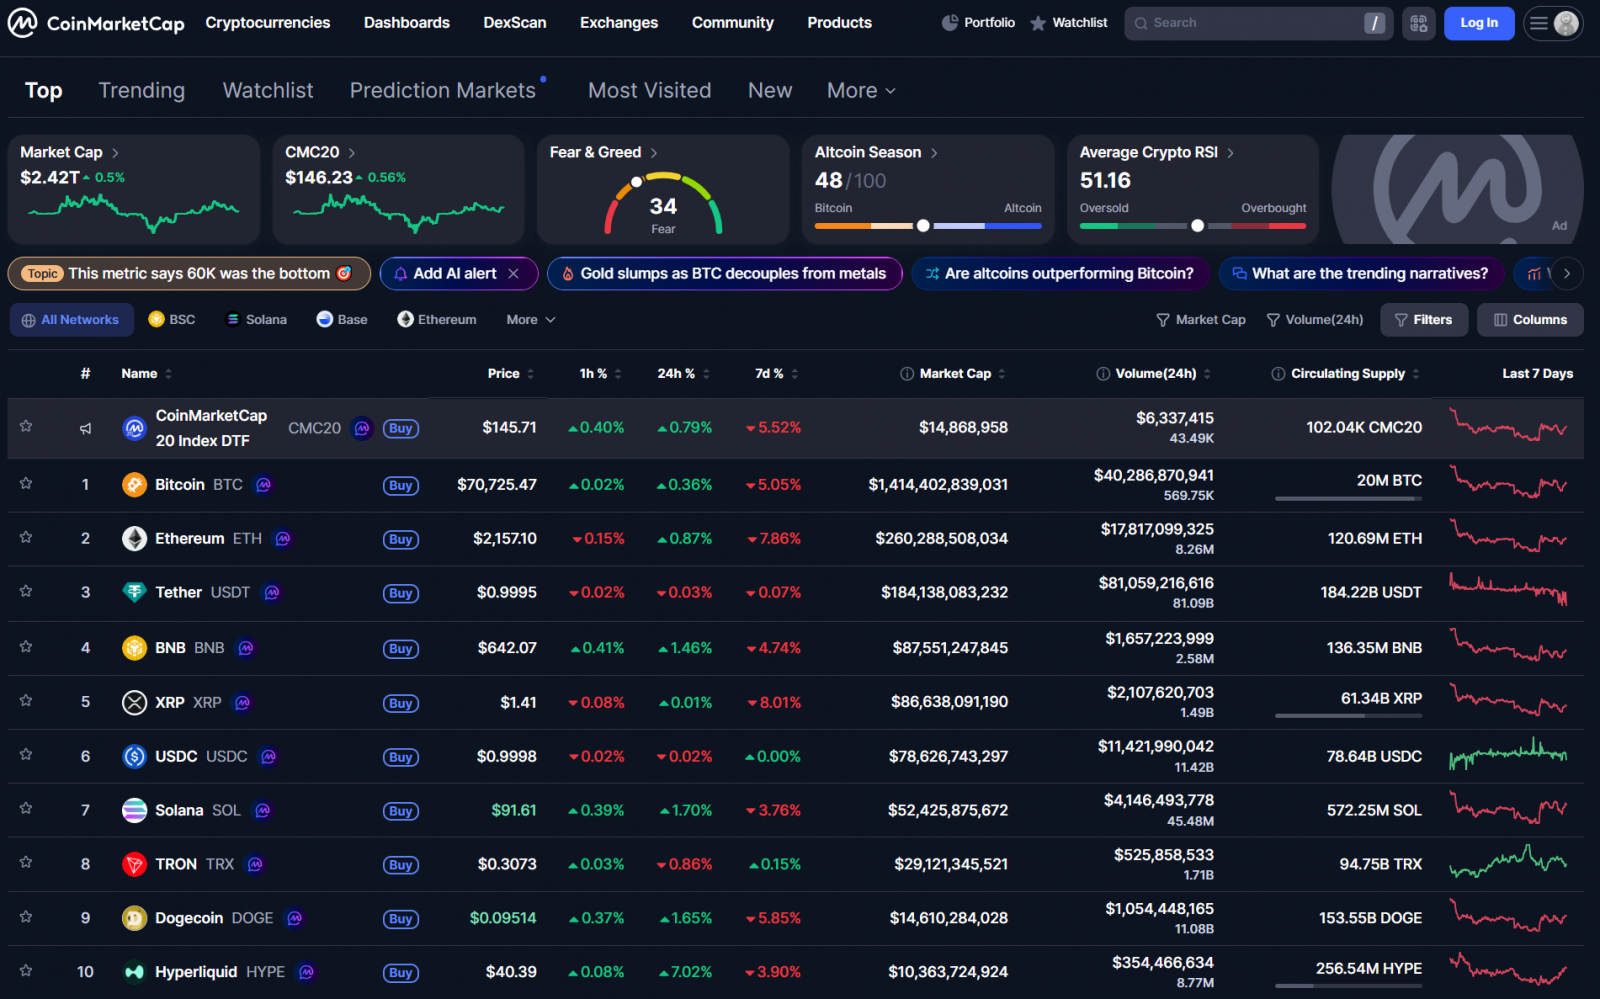Click the Altcoin Season slider indicator
Image resolution: width=1600 pixels, height=999 pixels.
pyautogui.click(x=923, y=226)
